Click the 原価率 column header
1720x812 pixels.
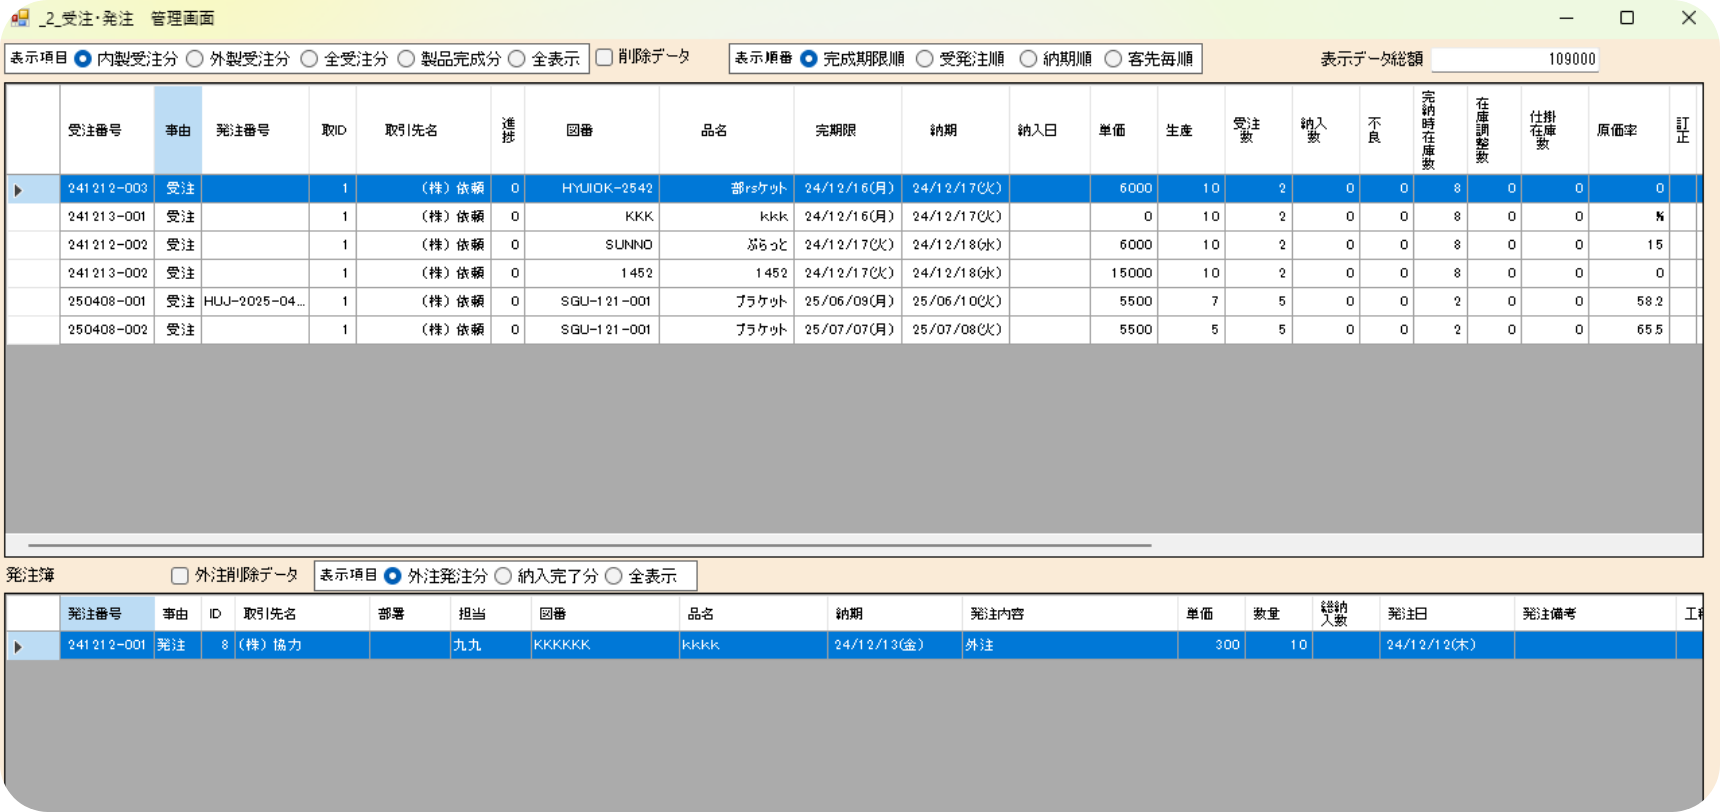(x=1617, y=130)
